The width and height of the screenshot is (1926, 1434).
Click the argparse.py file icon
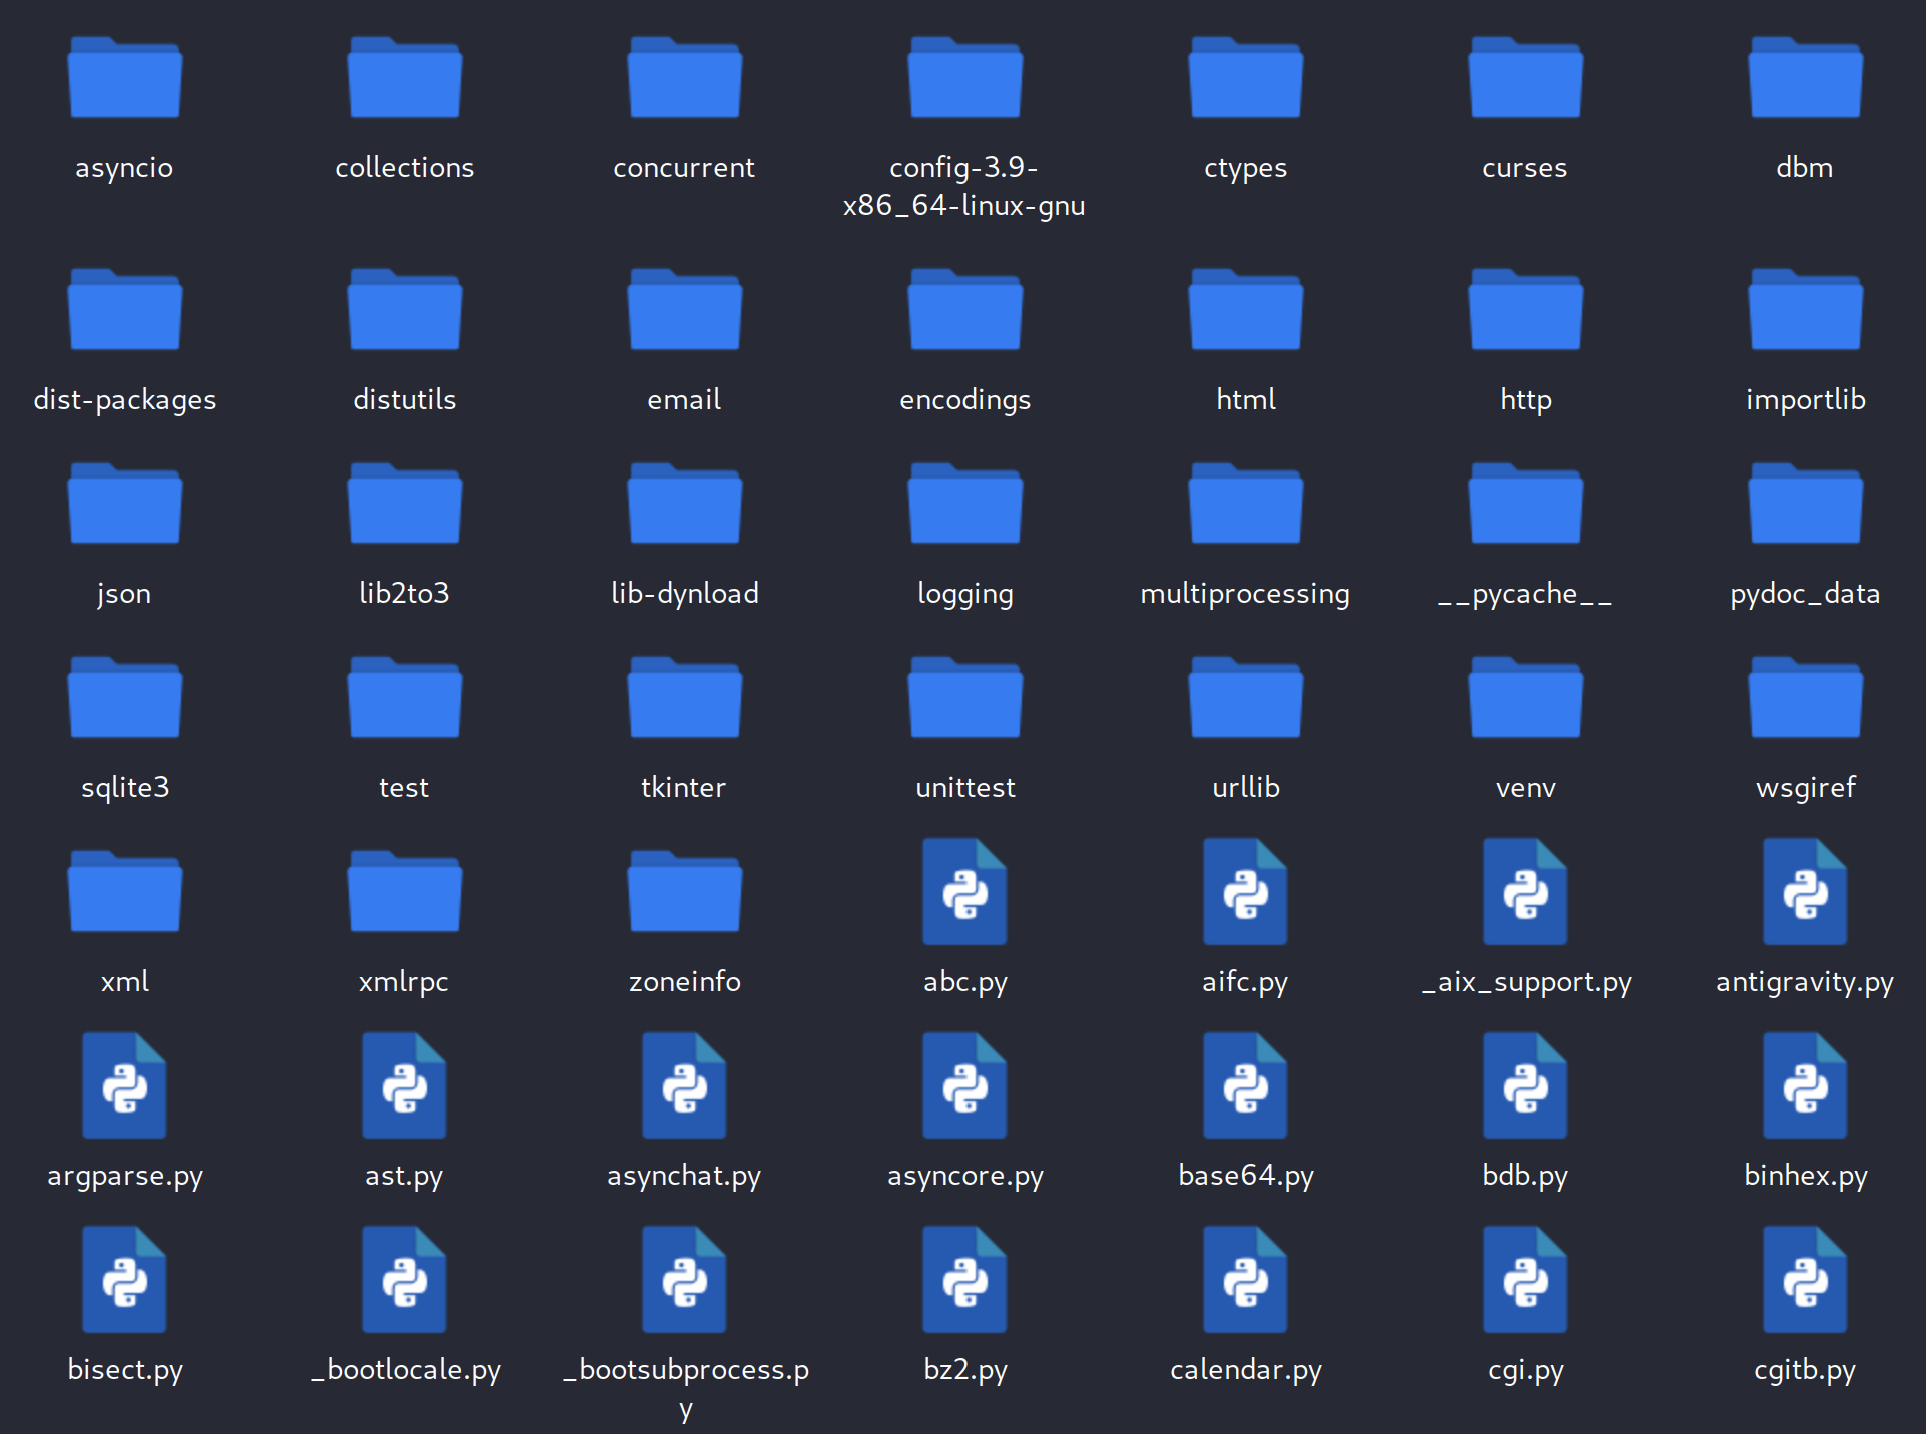pyautogui.click(x=125, y=1087)
